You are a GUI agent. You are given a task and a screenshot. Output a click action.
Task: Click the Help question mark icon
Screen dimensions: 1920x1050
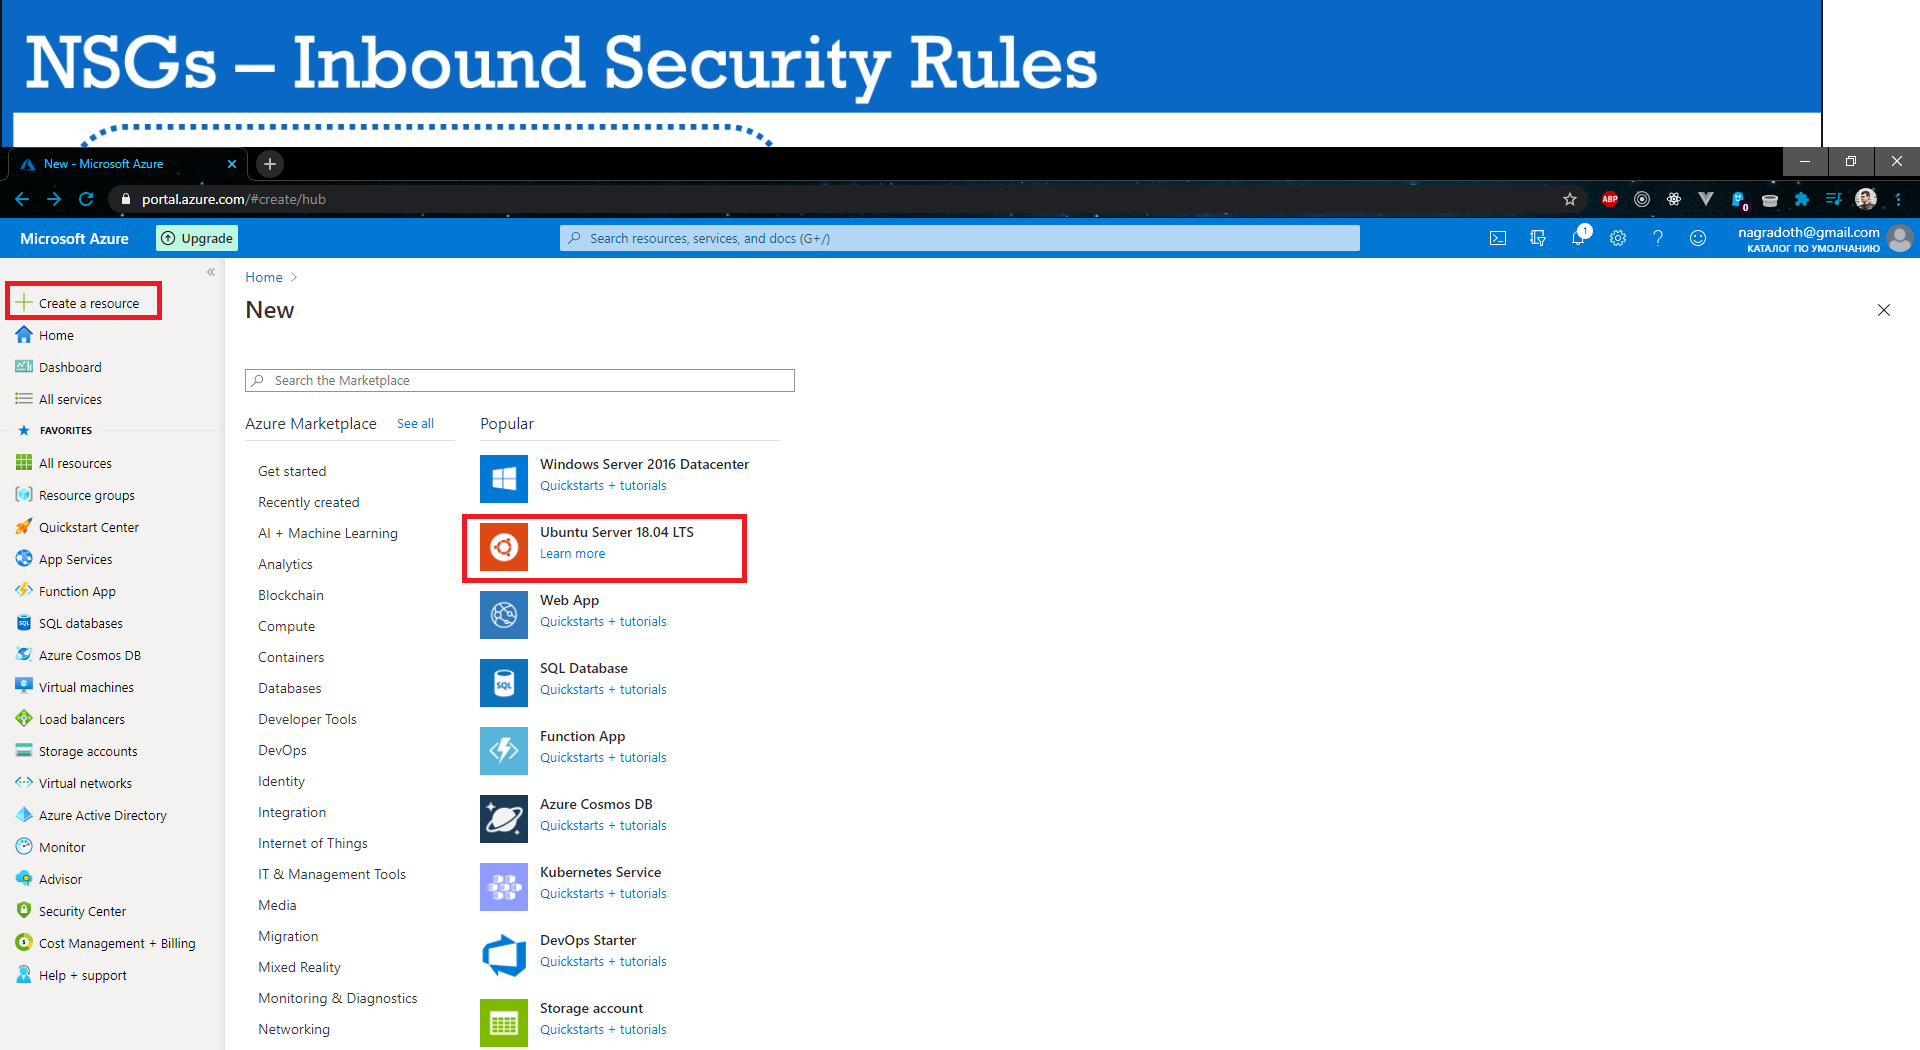1658,238
